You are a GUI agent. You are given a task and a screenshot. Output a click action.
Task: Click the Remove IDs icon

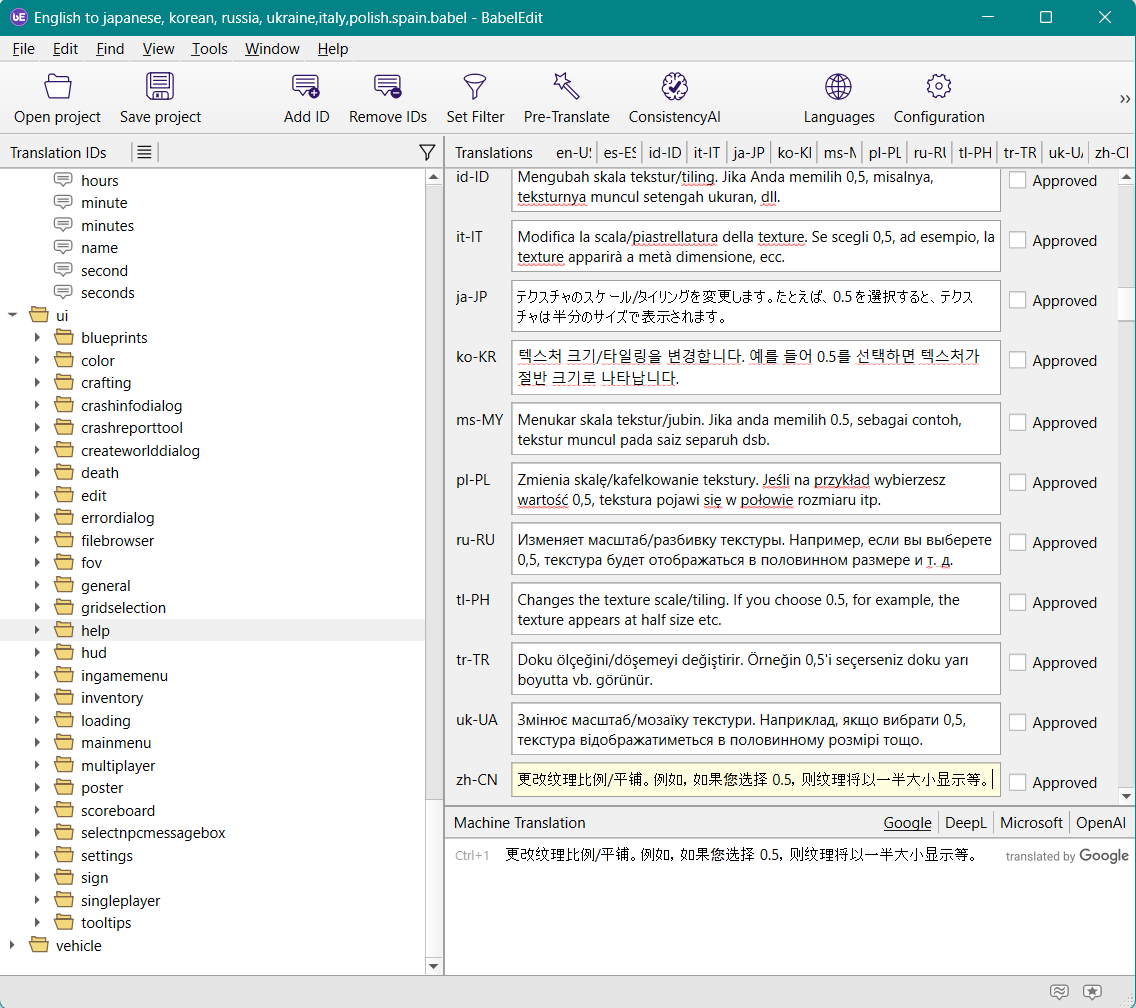(x=388, y=87)
